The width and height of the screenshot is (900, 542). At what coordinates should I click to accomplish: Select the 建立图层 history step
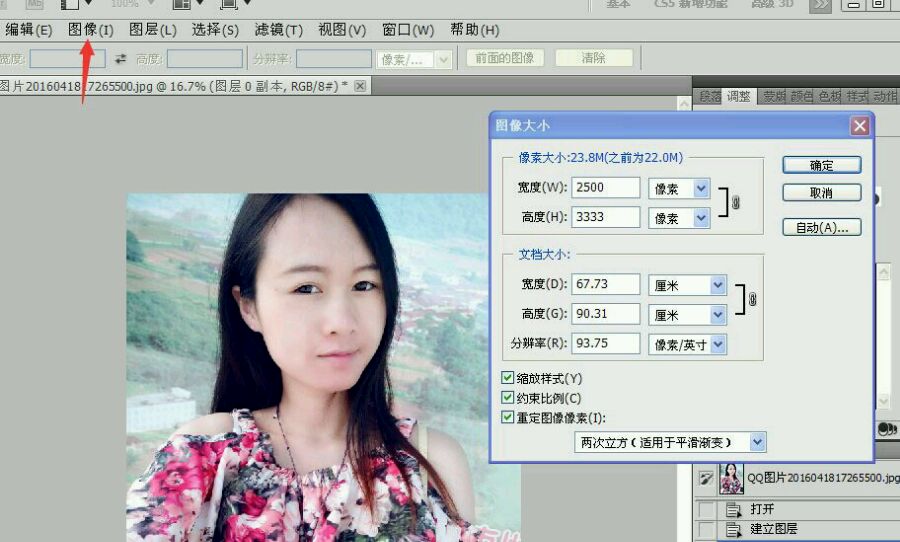click(x=772, y=529)
